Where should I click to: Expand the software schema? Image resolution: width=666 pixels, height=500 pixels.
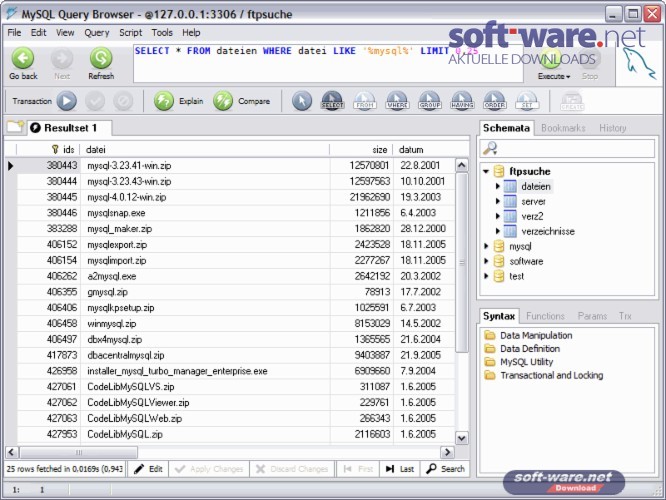[486, 261]
